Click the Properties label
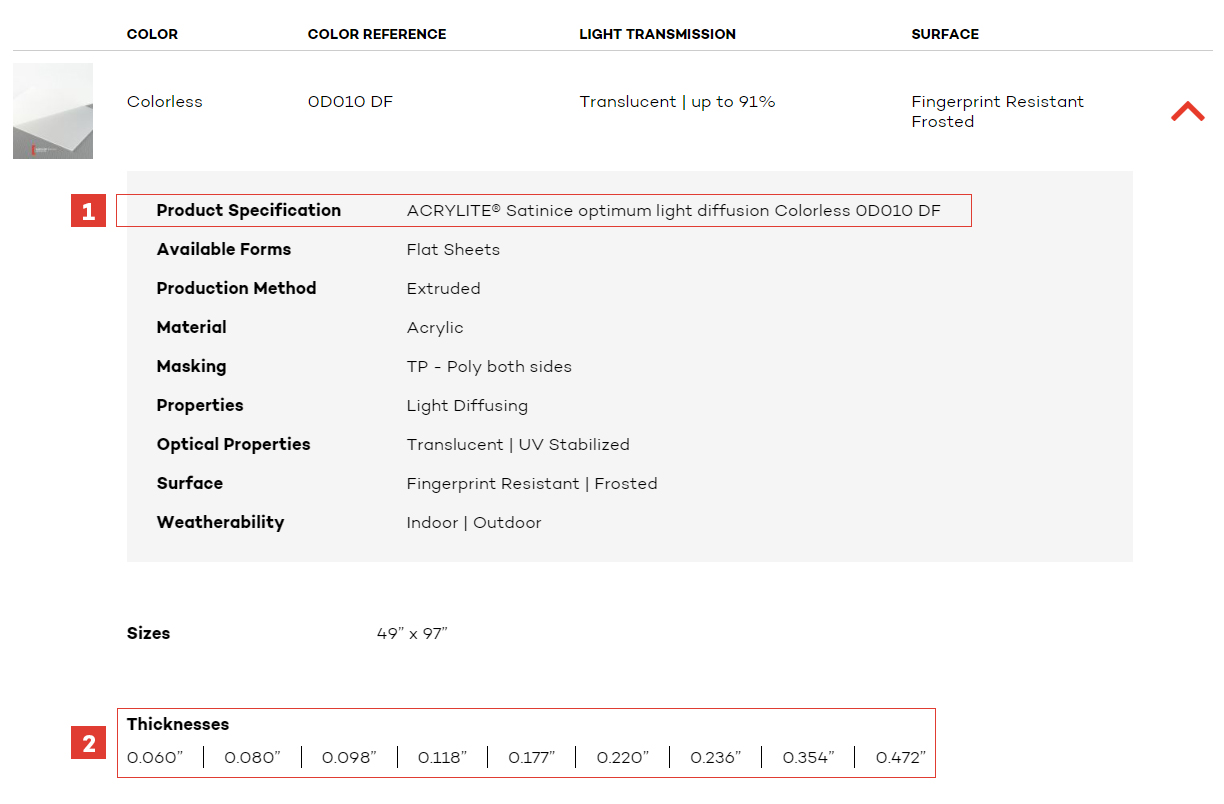This screenshot has width=1224, height=804. pos(200,405)
